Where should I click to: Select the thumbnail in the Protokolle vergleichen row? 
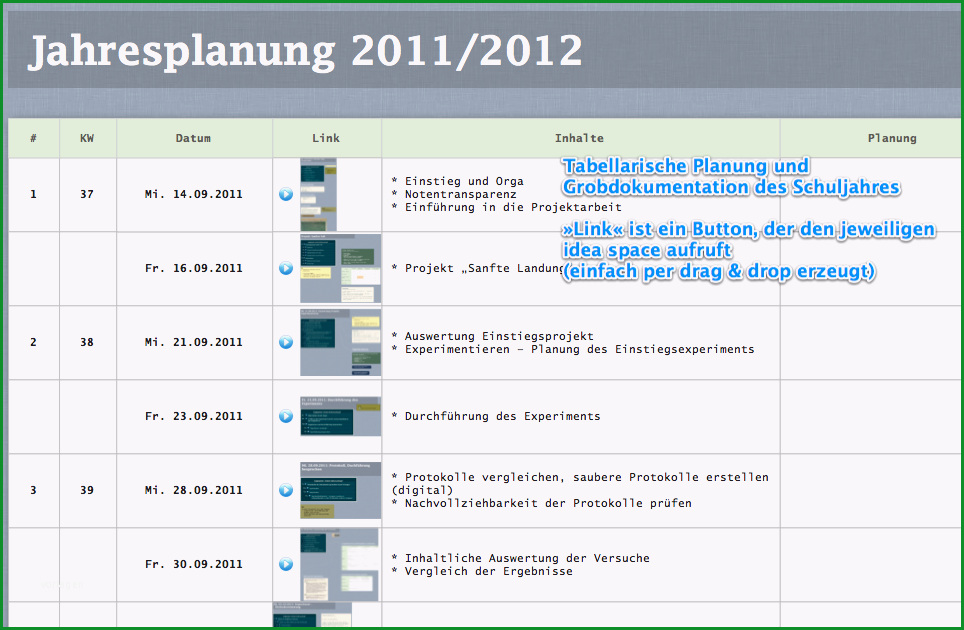(x=341, y=490)
